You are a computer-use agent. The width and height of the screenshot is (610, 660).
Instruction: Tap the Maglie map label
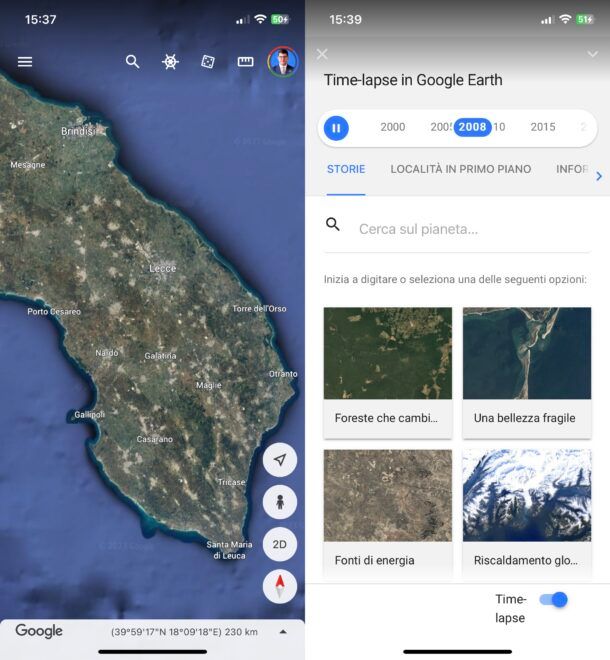coord(208,385)
